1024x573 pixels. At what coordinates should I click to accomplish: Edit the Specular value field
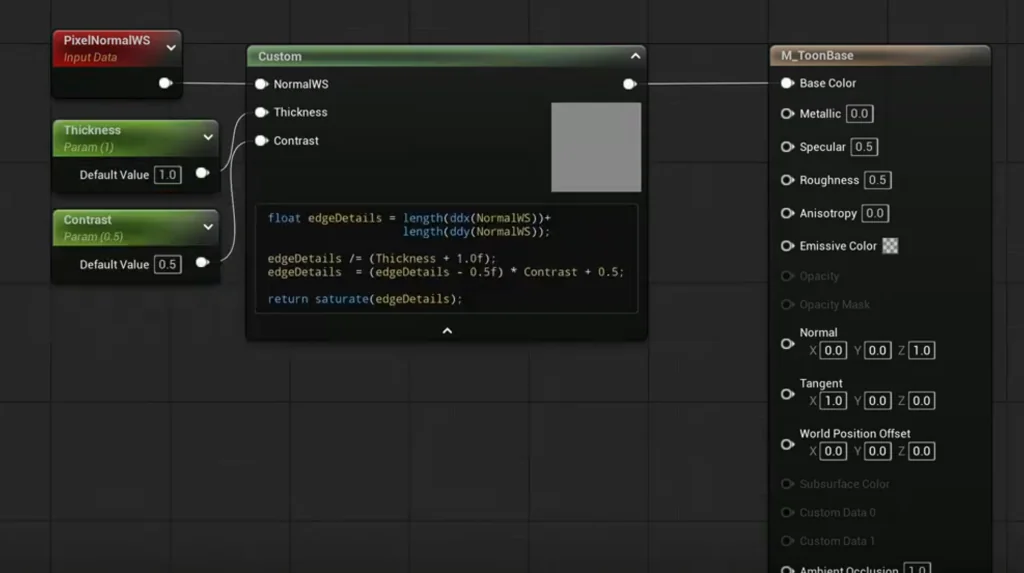click(864, 147)
